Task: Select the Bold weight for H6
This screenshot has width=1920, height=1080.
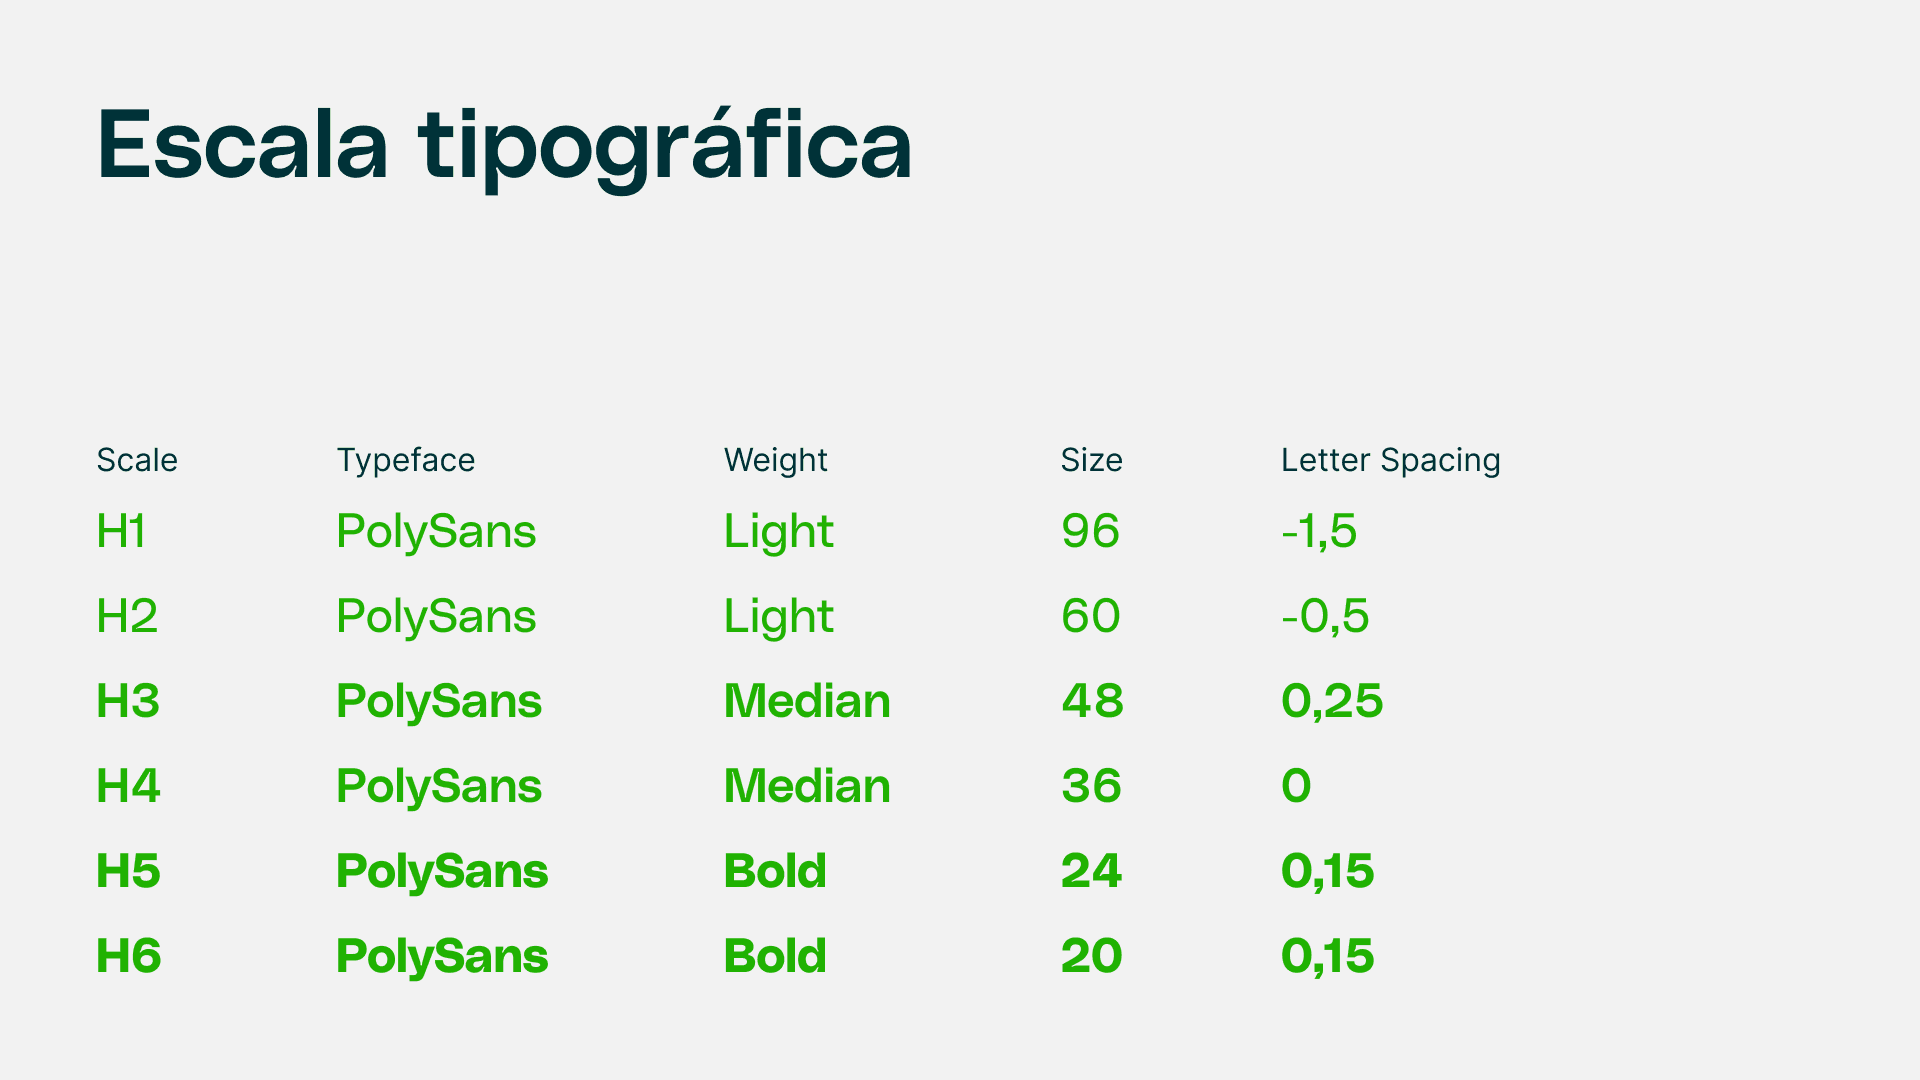Action: (x=775, y=956)
